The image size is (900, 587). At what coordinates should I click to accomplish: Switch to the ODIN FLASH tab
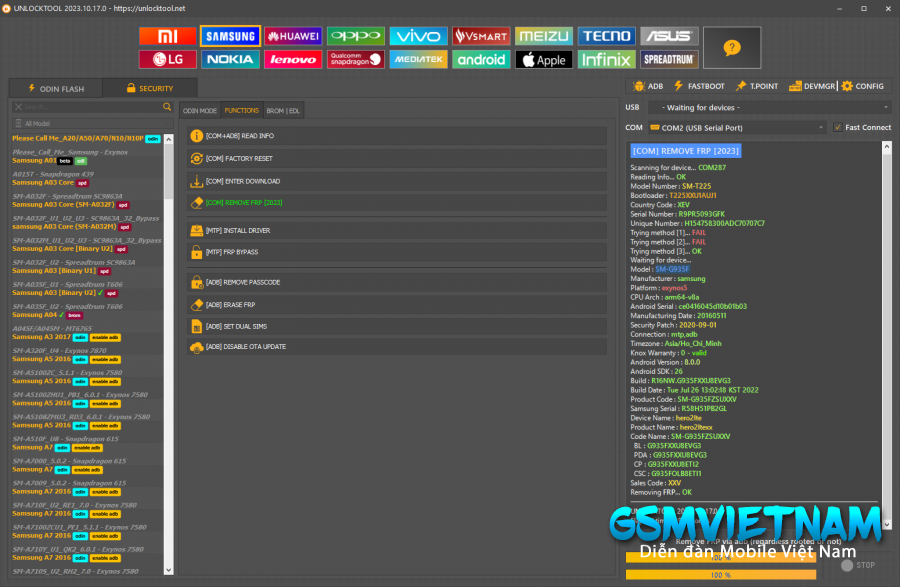click(x=56, y=88)
